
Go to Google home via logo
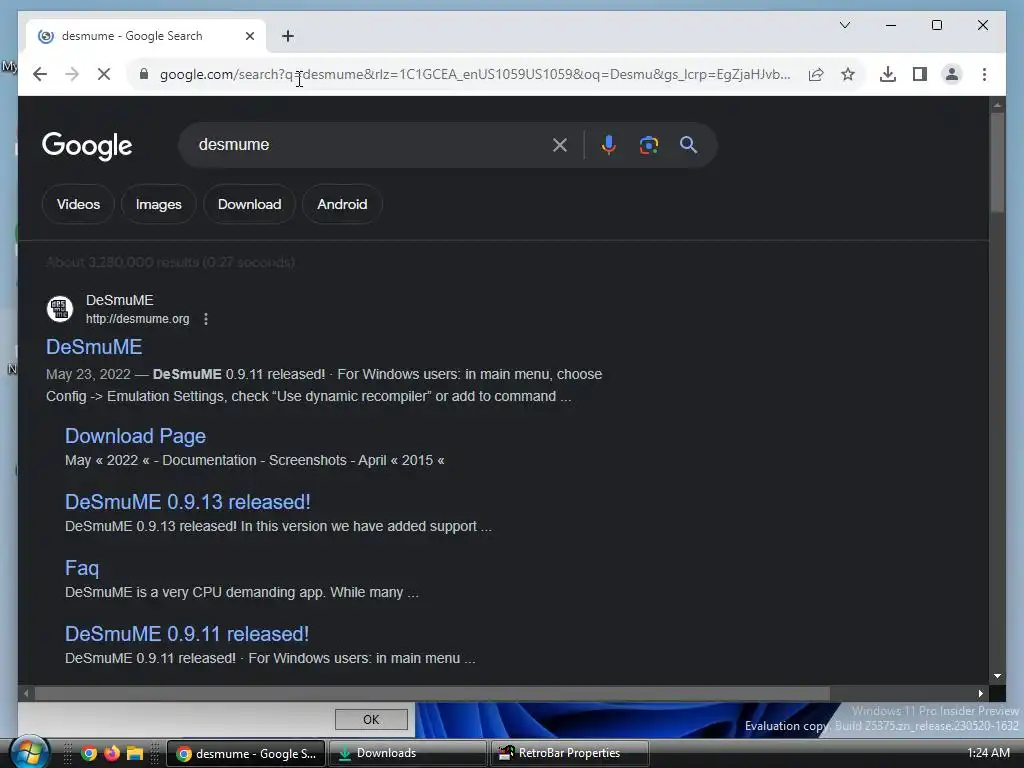pos(87,146)
